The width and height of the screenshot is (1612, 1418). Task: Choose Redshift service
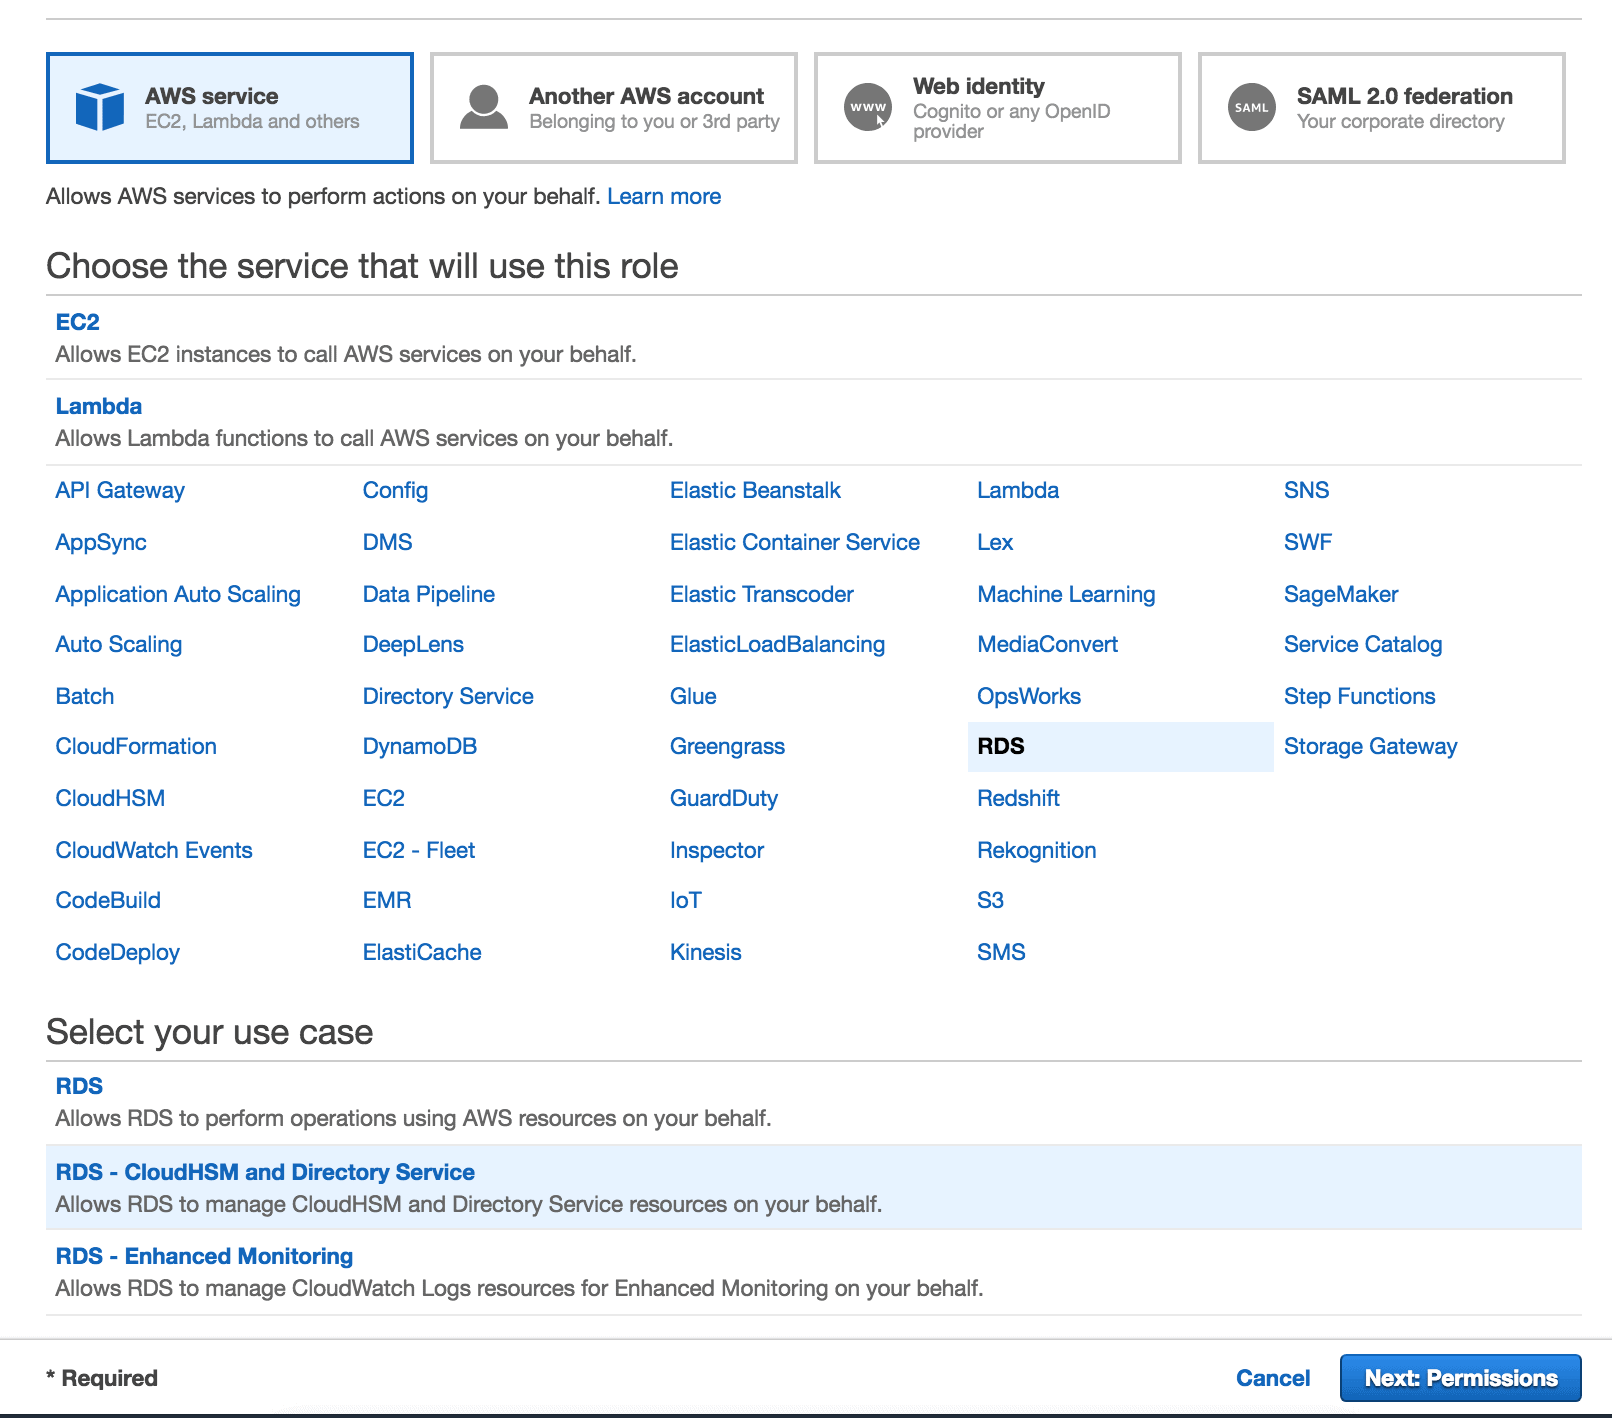tap(1018, 798)
